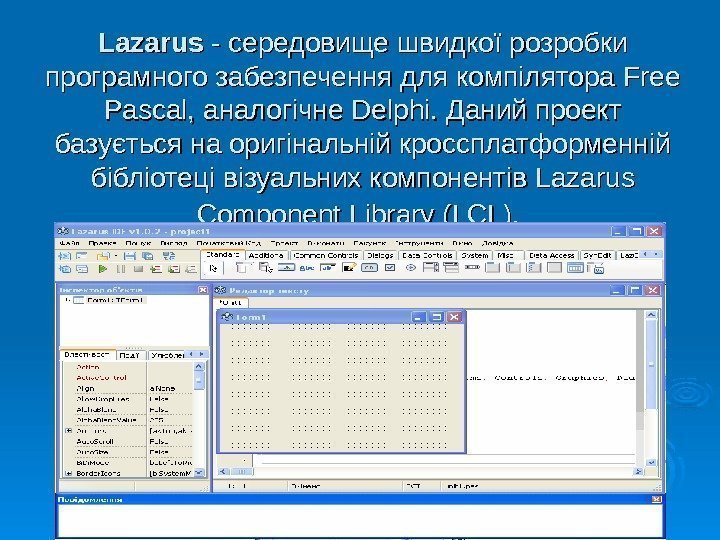Pick the TCheckBox component icon
This screenshot has height=540, width=720.
(390, 267)
